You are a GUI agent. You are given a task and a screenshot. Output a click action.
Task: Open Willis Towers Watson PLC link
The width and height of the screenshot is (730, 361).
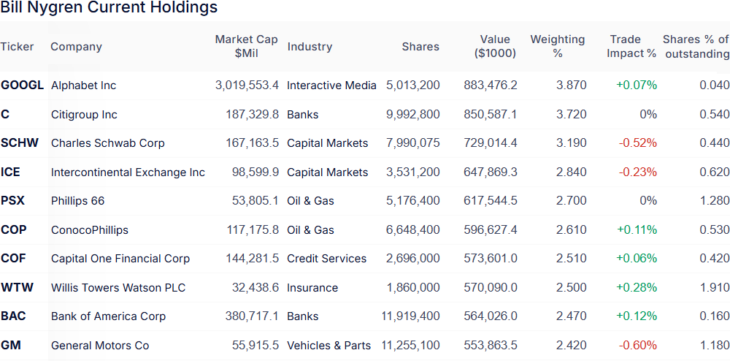click(x=118, y=288)
